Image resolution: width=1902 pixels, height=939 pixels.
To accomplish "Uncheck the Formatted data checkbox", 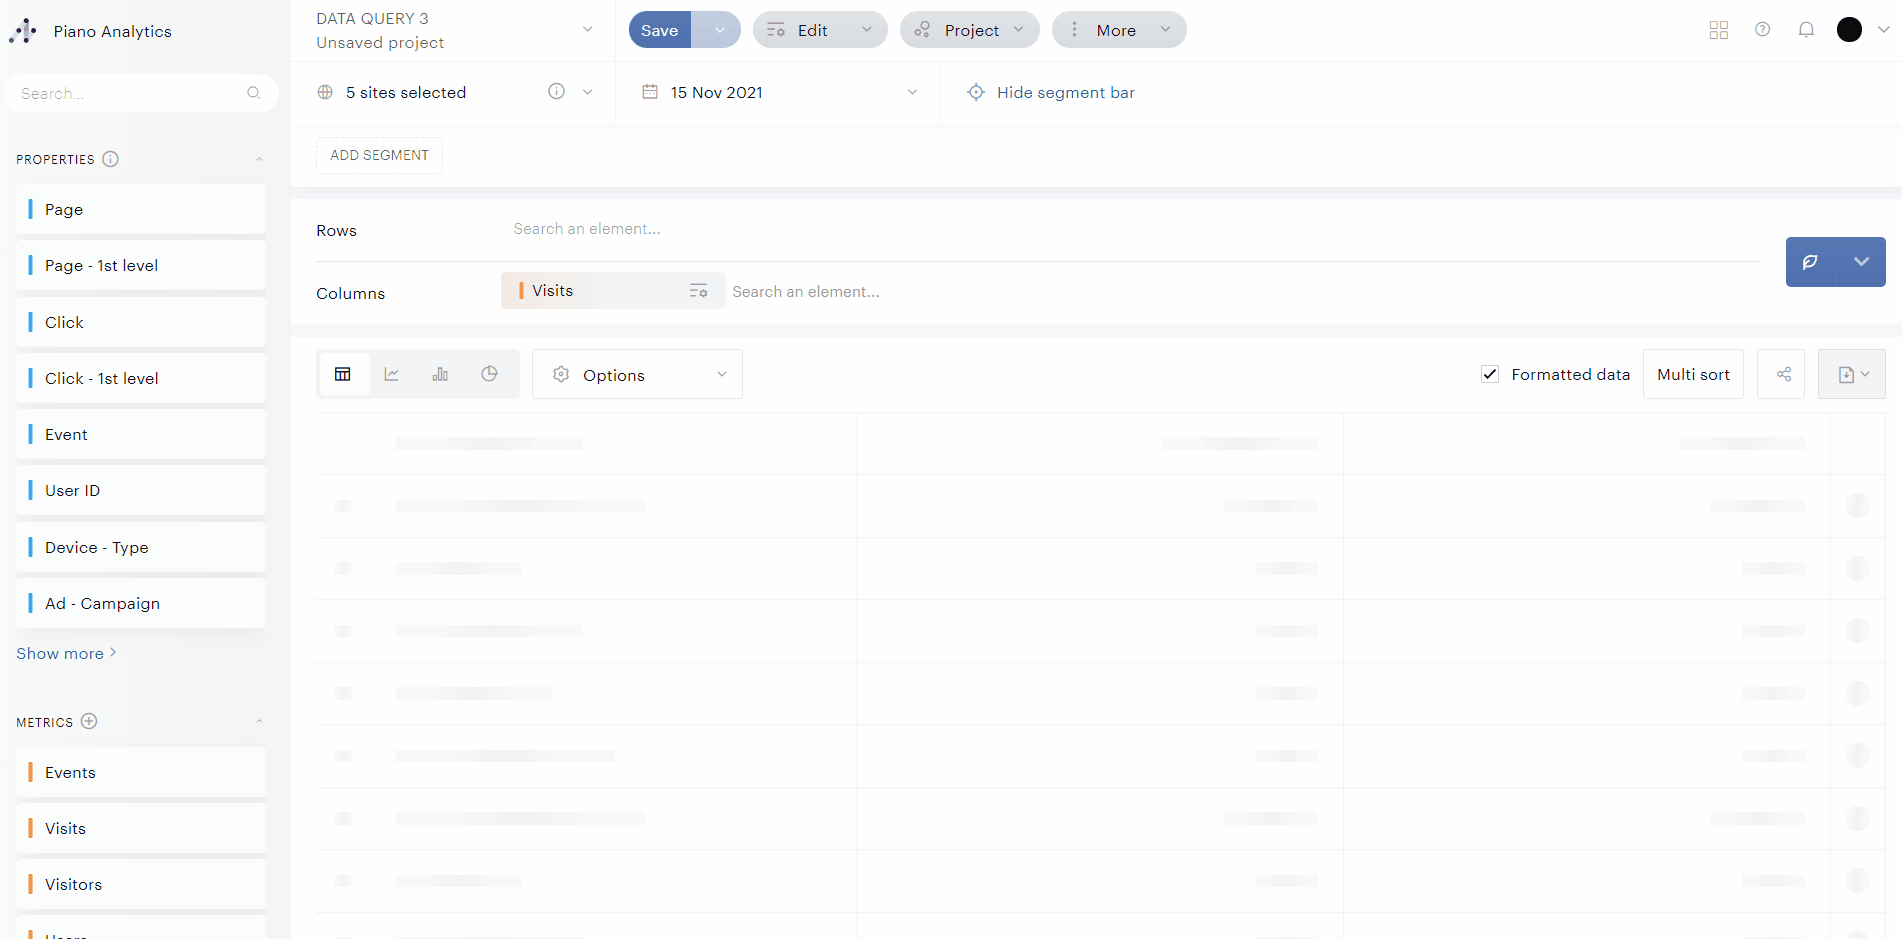I will click(1490, 374).
